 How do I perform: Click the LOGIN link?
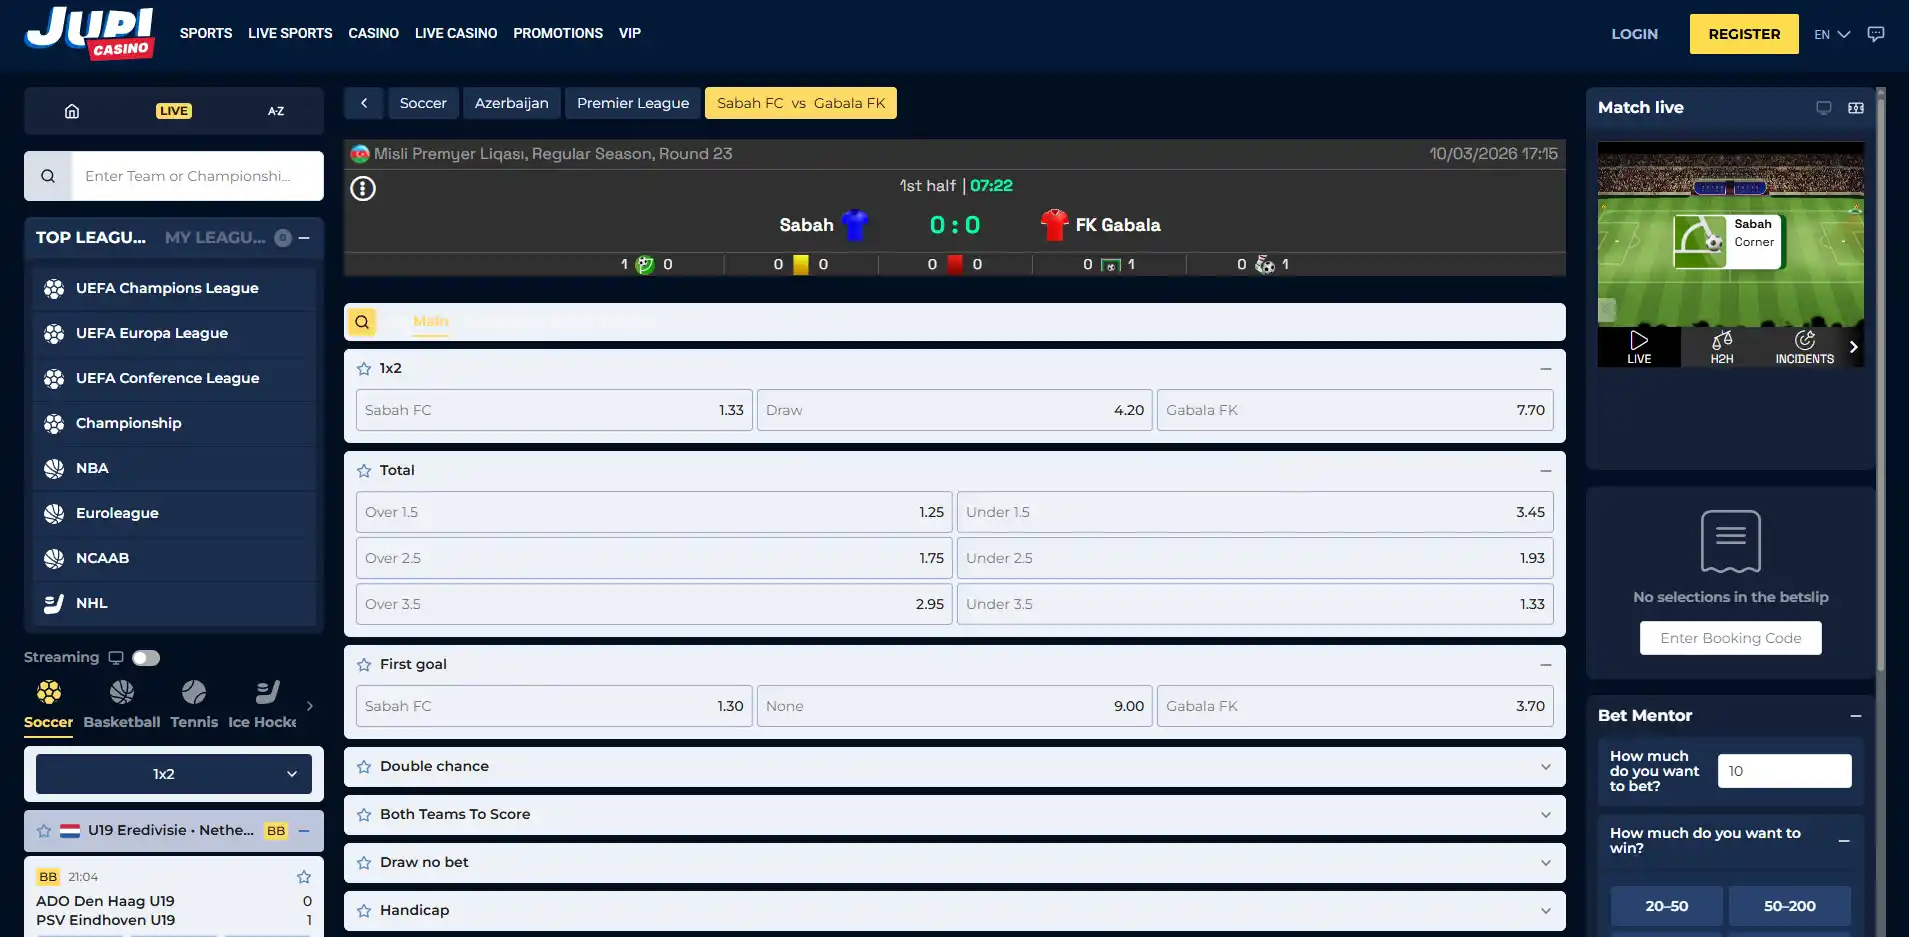[1634, 34]
